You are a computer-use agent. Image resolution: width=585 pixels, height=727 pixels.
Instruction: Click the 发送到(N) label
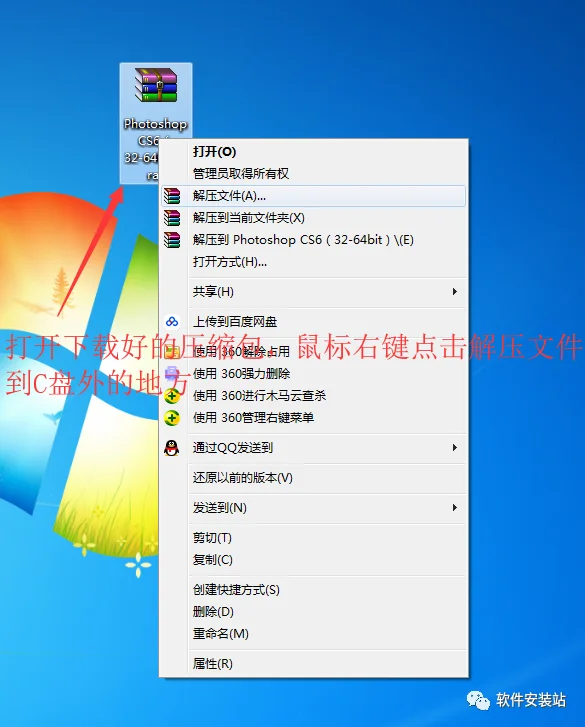tap(220, 508)
